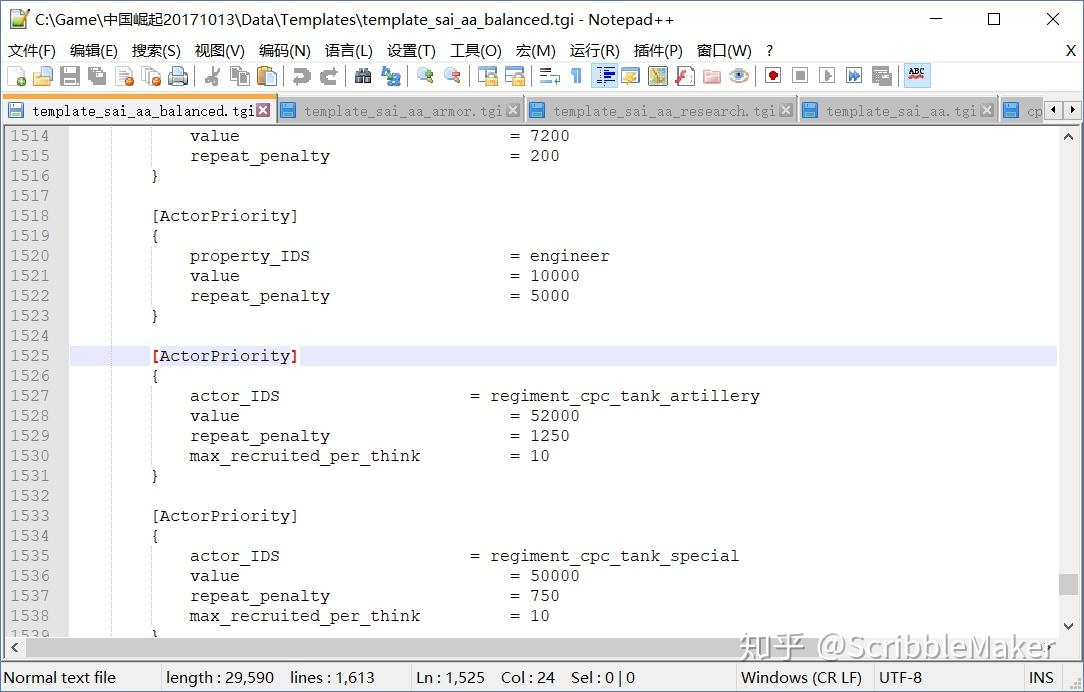
Task: Click the vertical scrollbar thumb
Action: (x=1069, y=584)
